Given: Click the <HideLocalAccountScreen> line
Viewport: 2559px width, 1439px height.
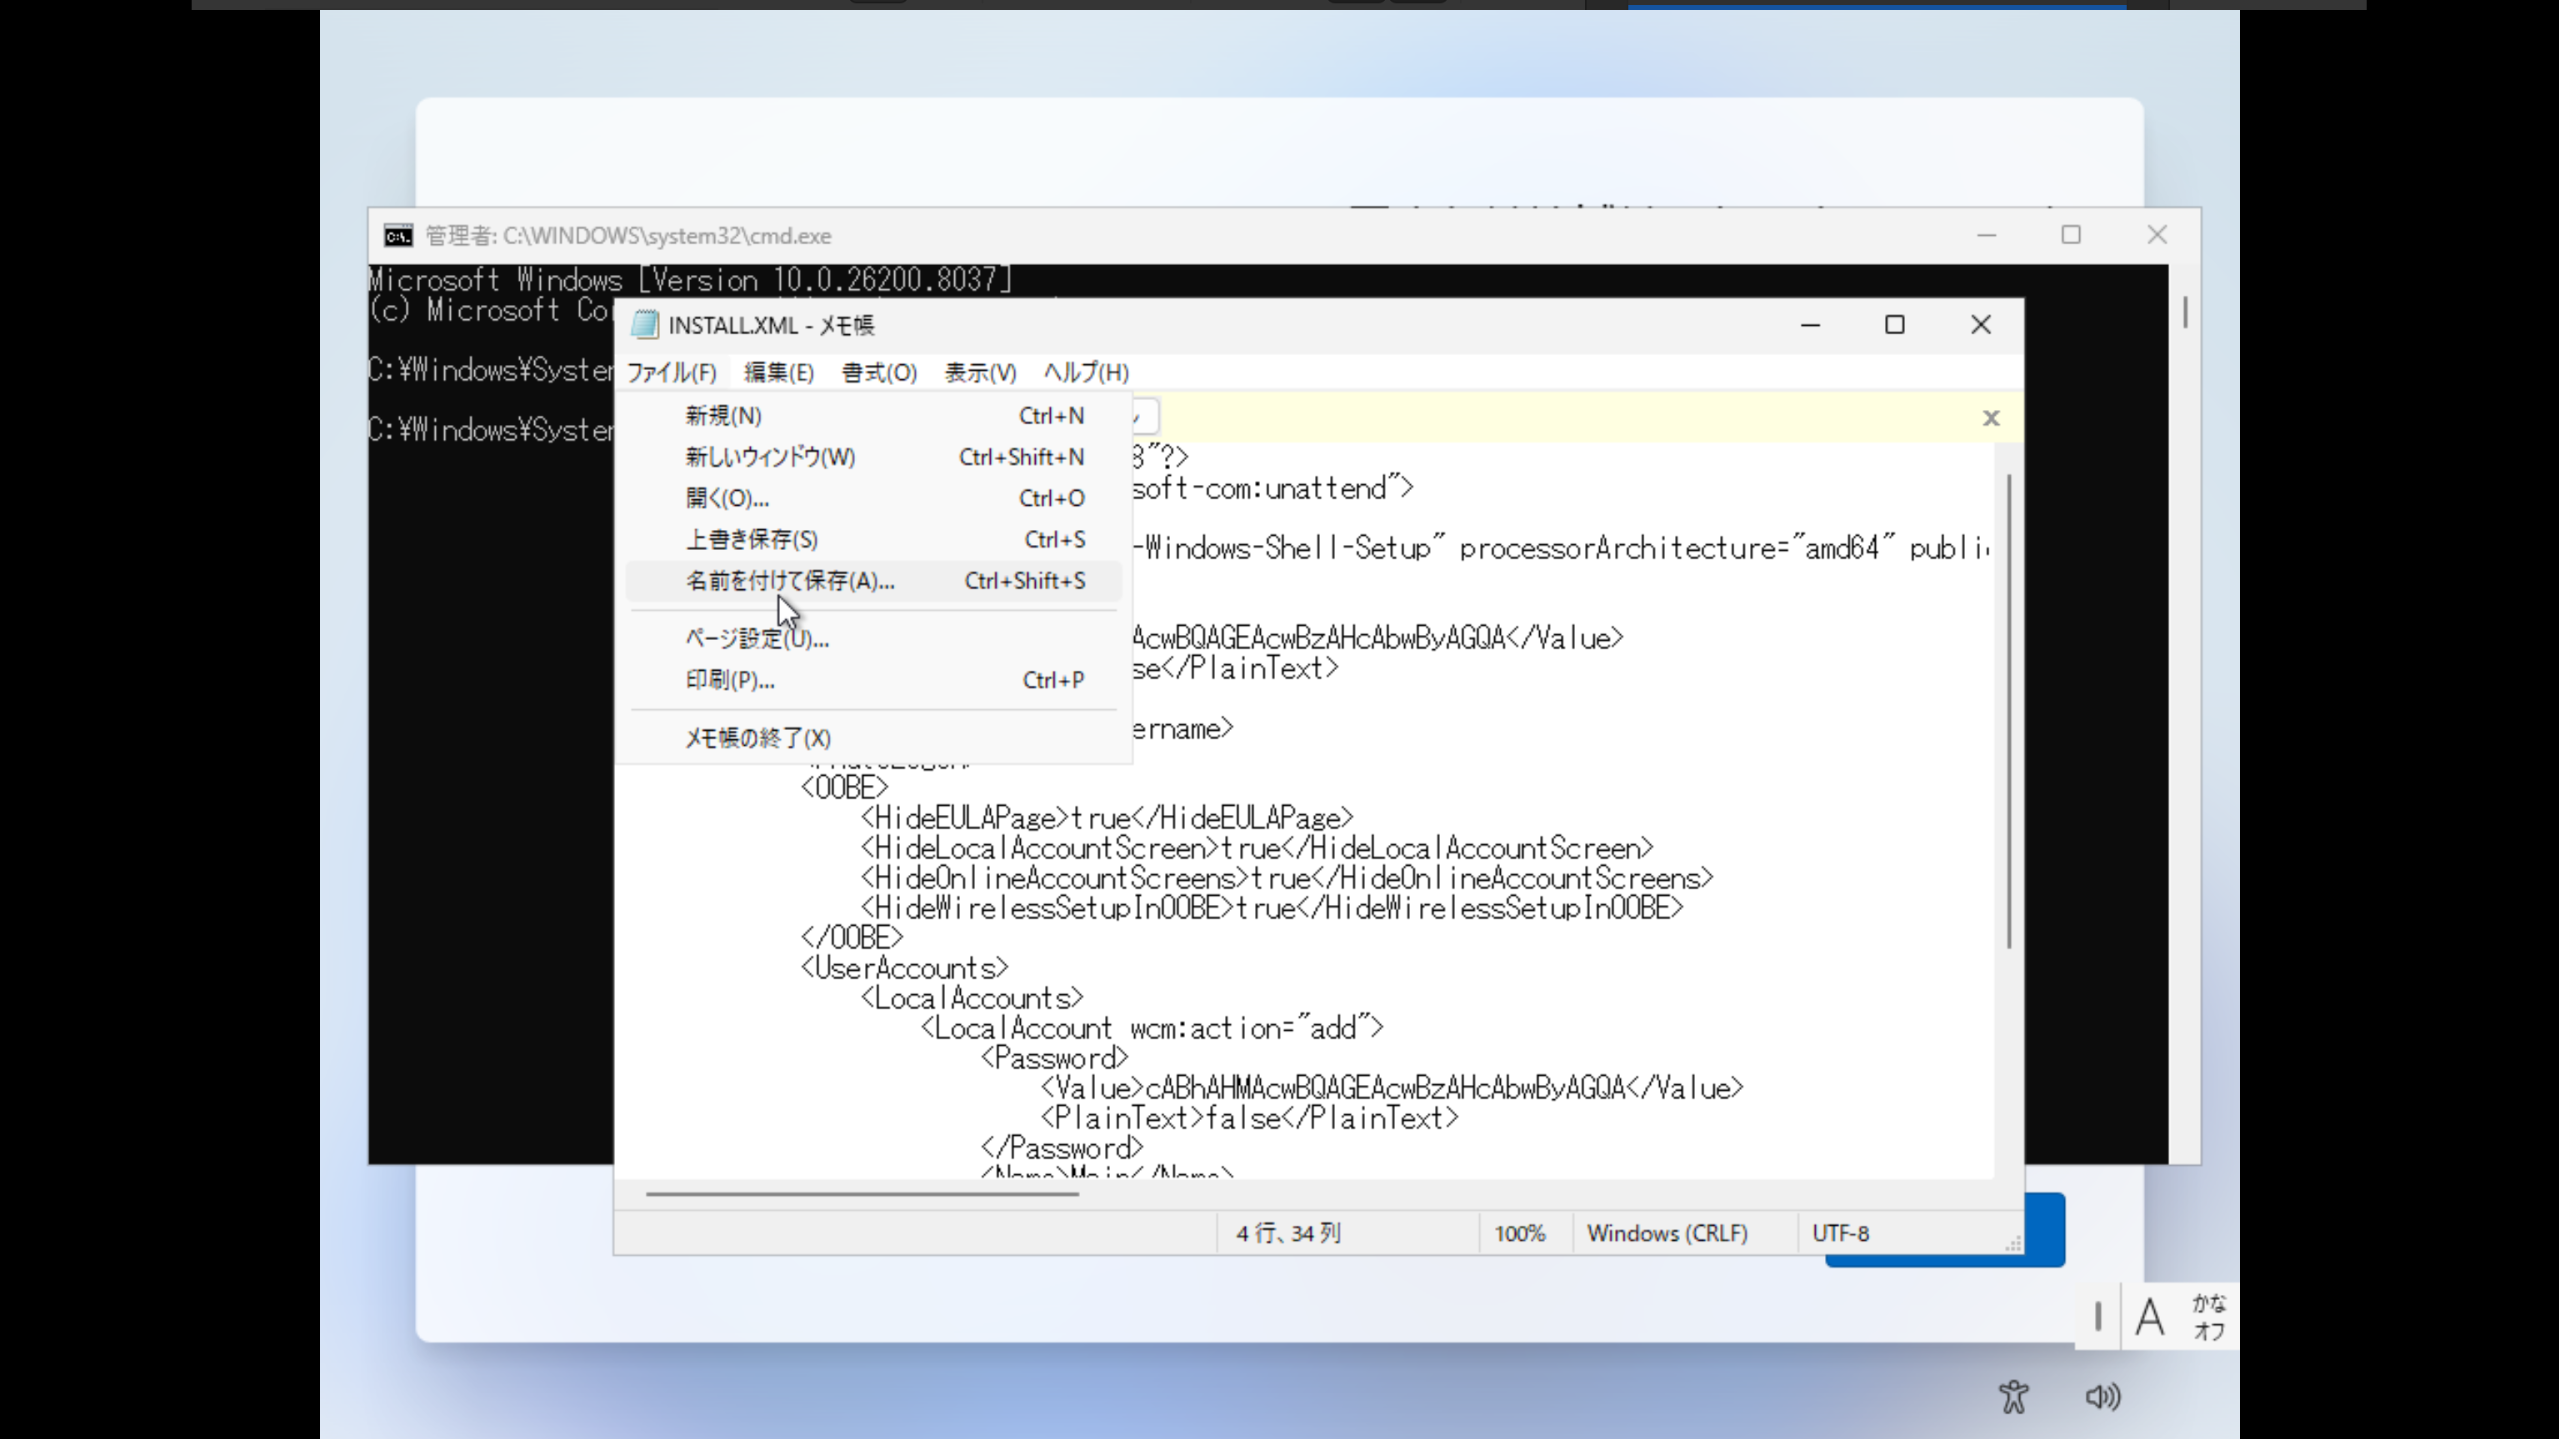Looking at the screenshot, I should [1256, 849].
